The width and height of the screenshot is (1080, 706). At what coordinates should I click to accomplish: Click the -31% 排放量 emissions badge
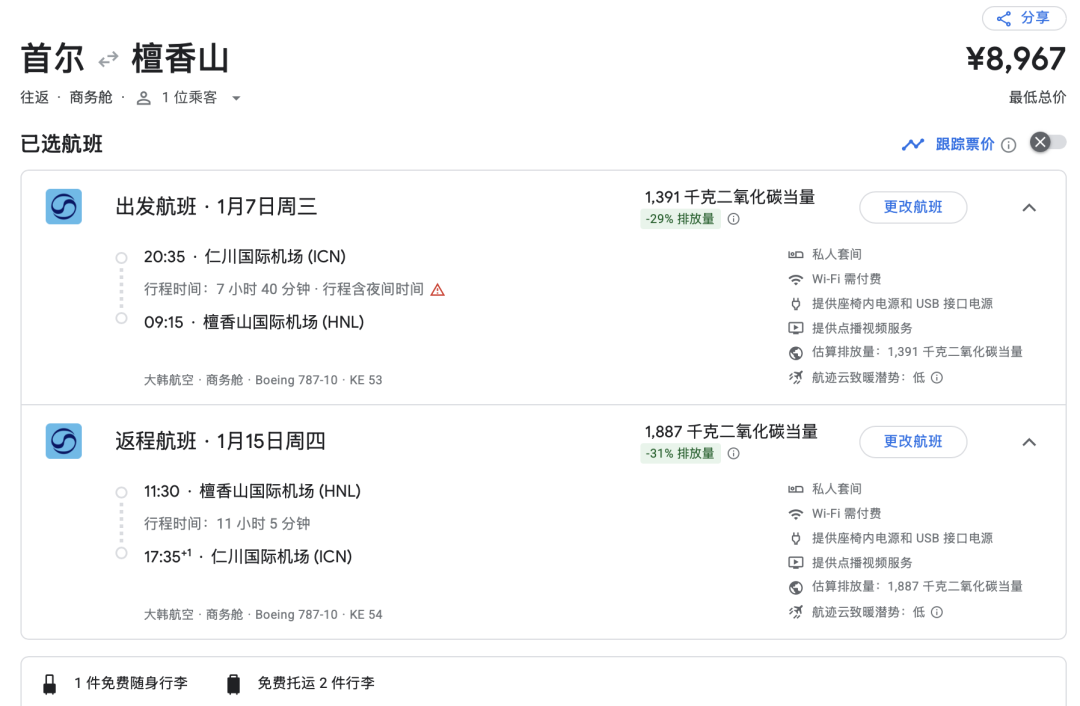pos(680,453)
